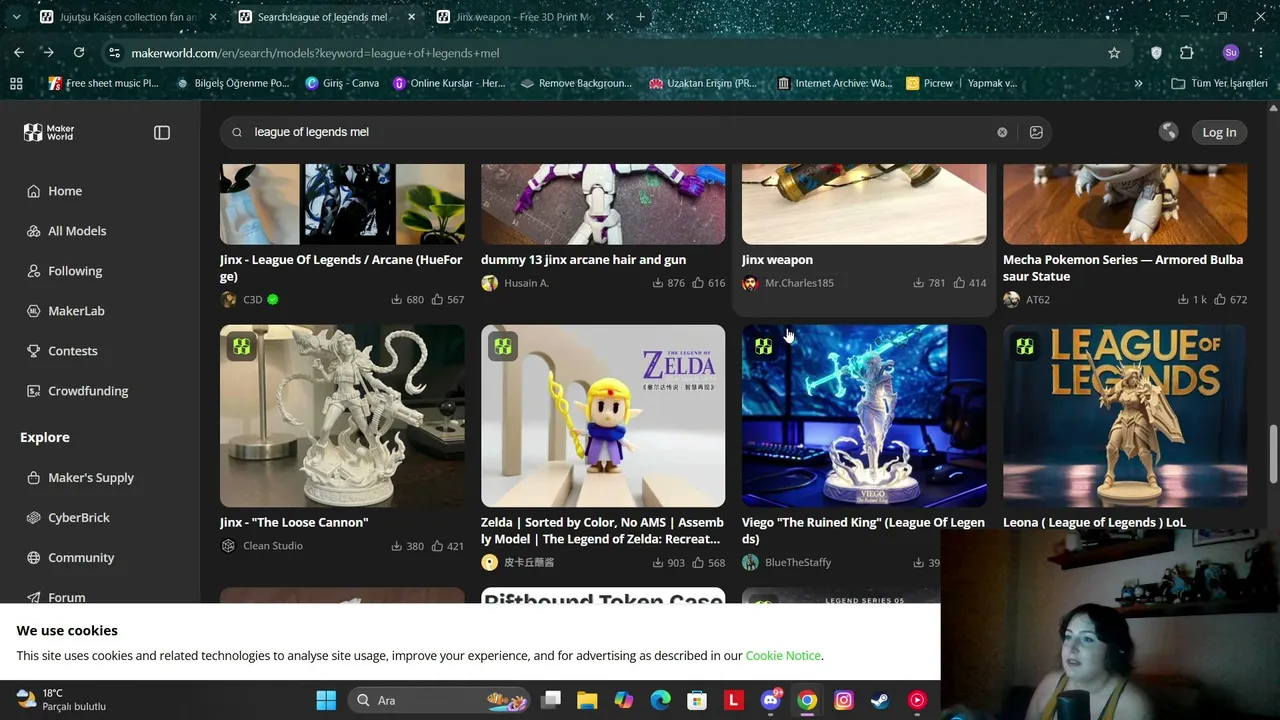
Task: Open Mecha Pokemon Series Armored Bulbasaur title
Action: click(1123, 268)
